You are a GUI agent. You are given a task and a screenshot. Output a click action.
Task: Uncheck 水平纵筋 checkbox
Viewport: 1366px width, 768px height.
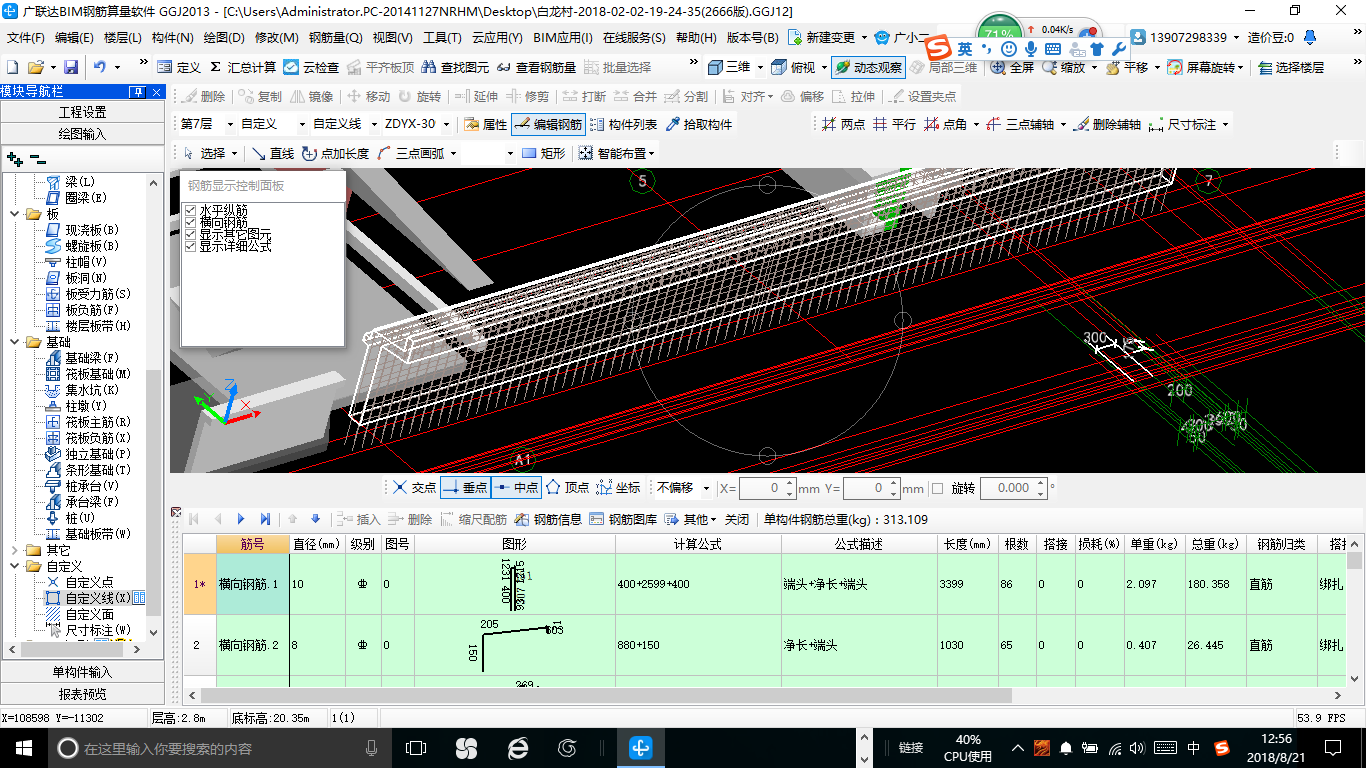[190, 210]
